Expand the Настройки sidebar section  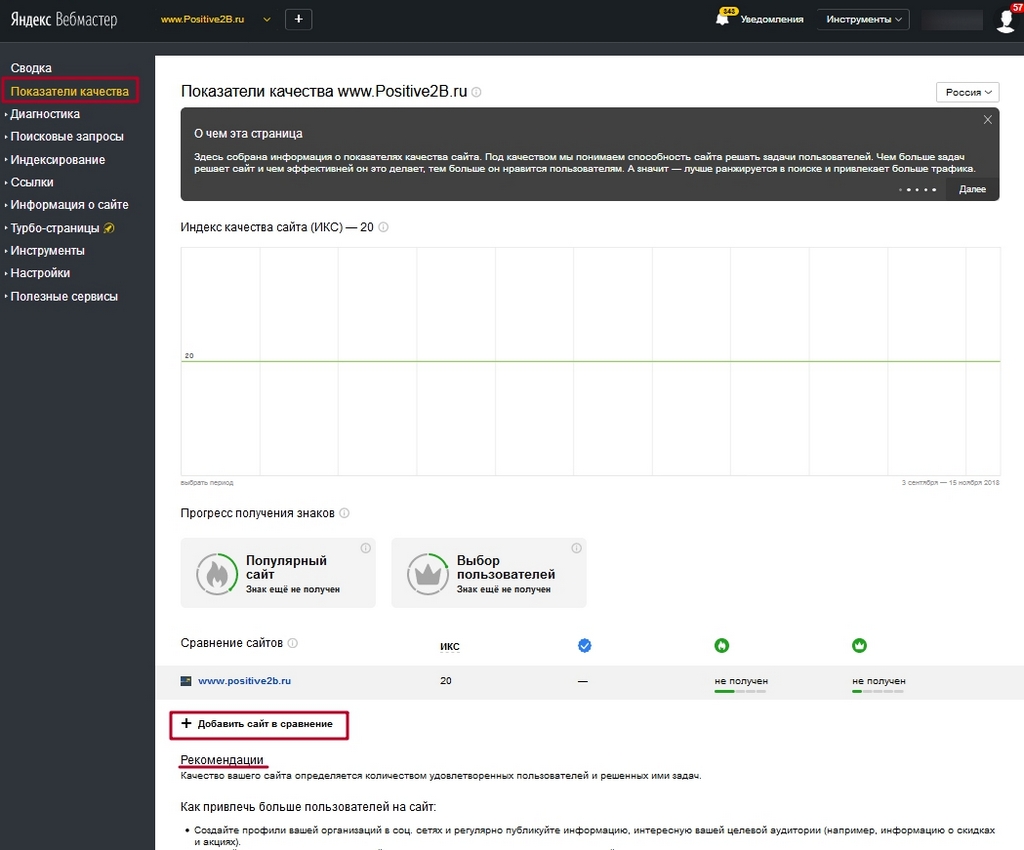[40, 273]
